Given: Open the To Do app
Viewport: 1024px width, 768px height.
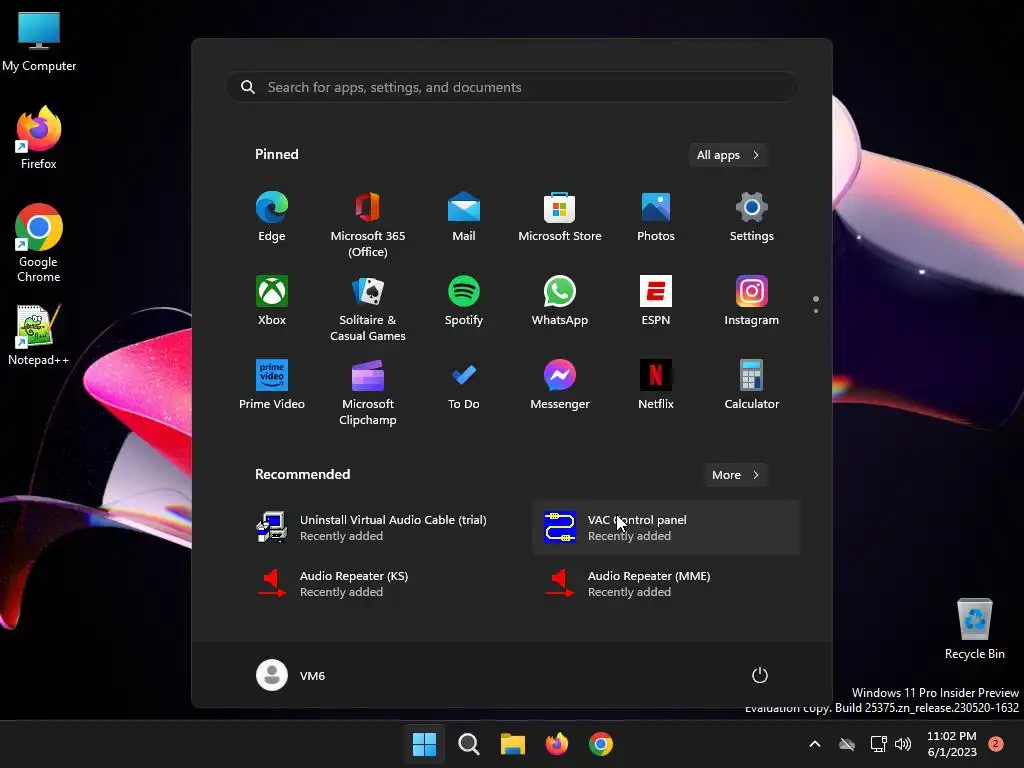Looking at the screenshot, I should (x=464, y=385).
